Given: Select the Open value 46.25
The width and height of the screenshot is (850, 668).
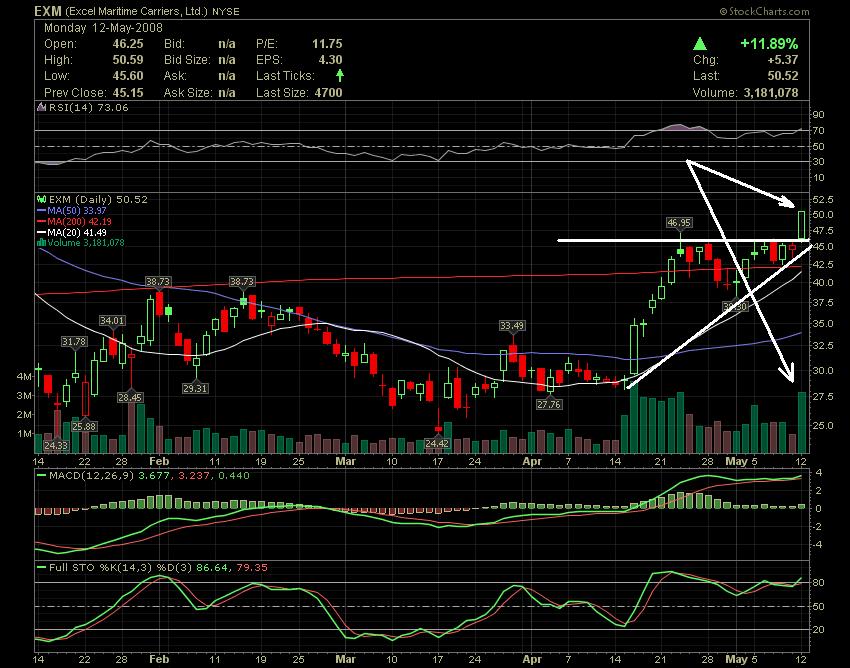Looking at the screenshot, I should click(x=128, y=44).
